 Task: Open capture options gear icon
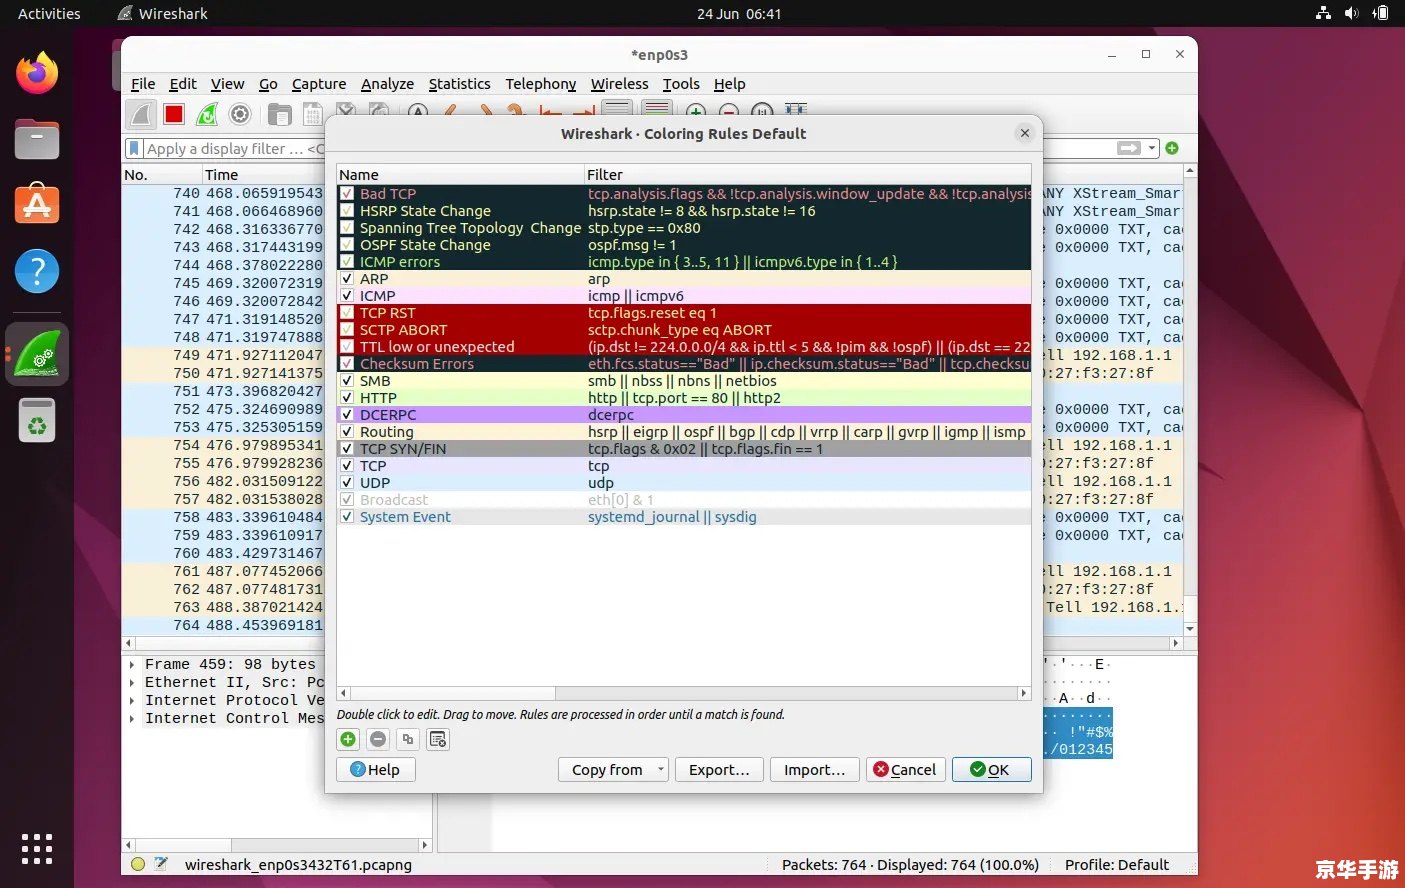(x=240, y=114)
